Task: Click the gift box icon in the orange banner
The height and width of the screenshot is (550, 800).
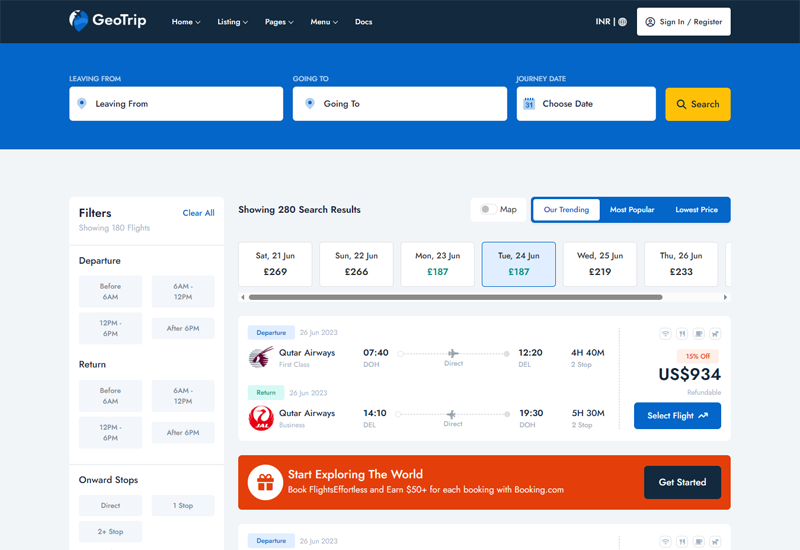Action: pyautogui.click(x=265, y=482)
